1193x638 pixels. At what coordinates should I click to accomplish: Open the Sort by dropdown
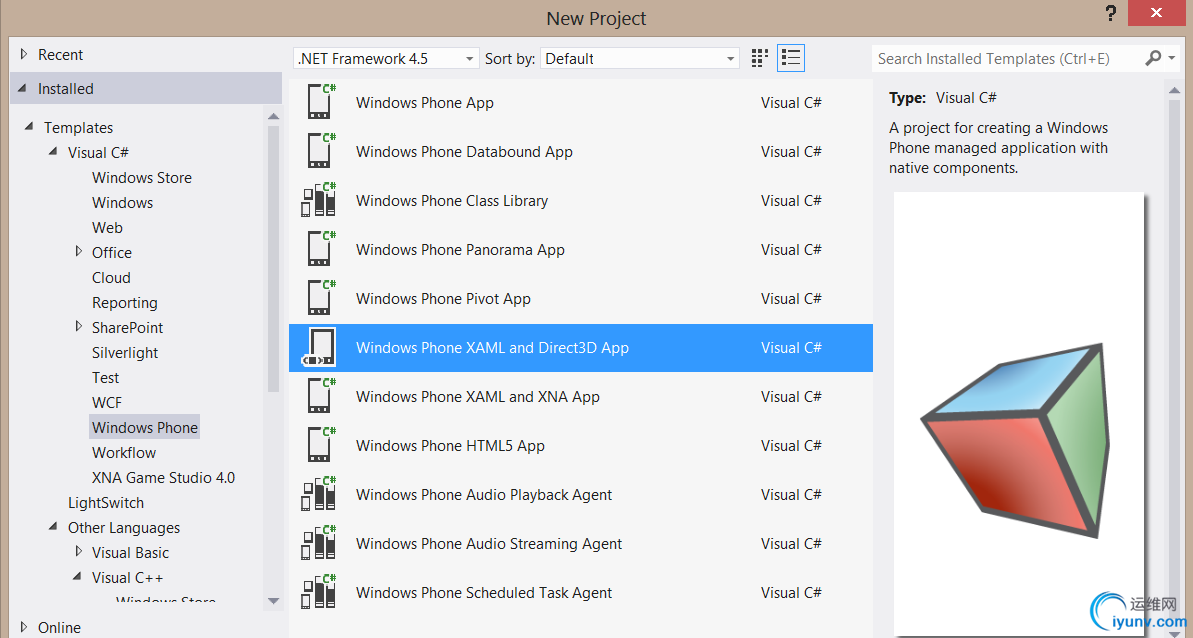[x=640, y=59]
